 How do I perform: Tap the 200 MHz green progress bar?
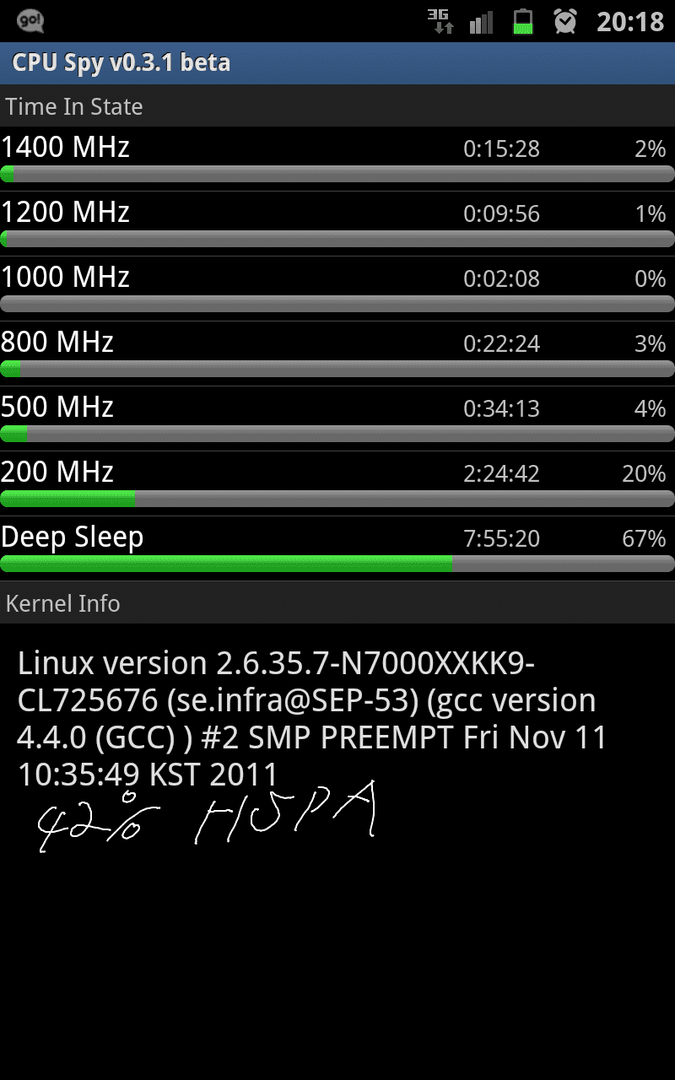68,499
